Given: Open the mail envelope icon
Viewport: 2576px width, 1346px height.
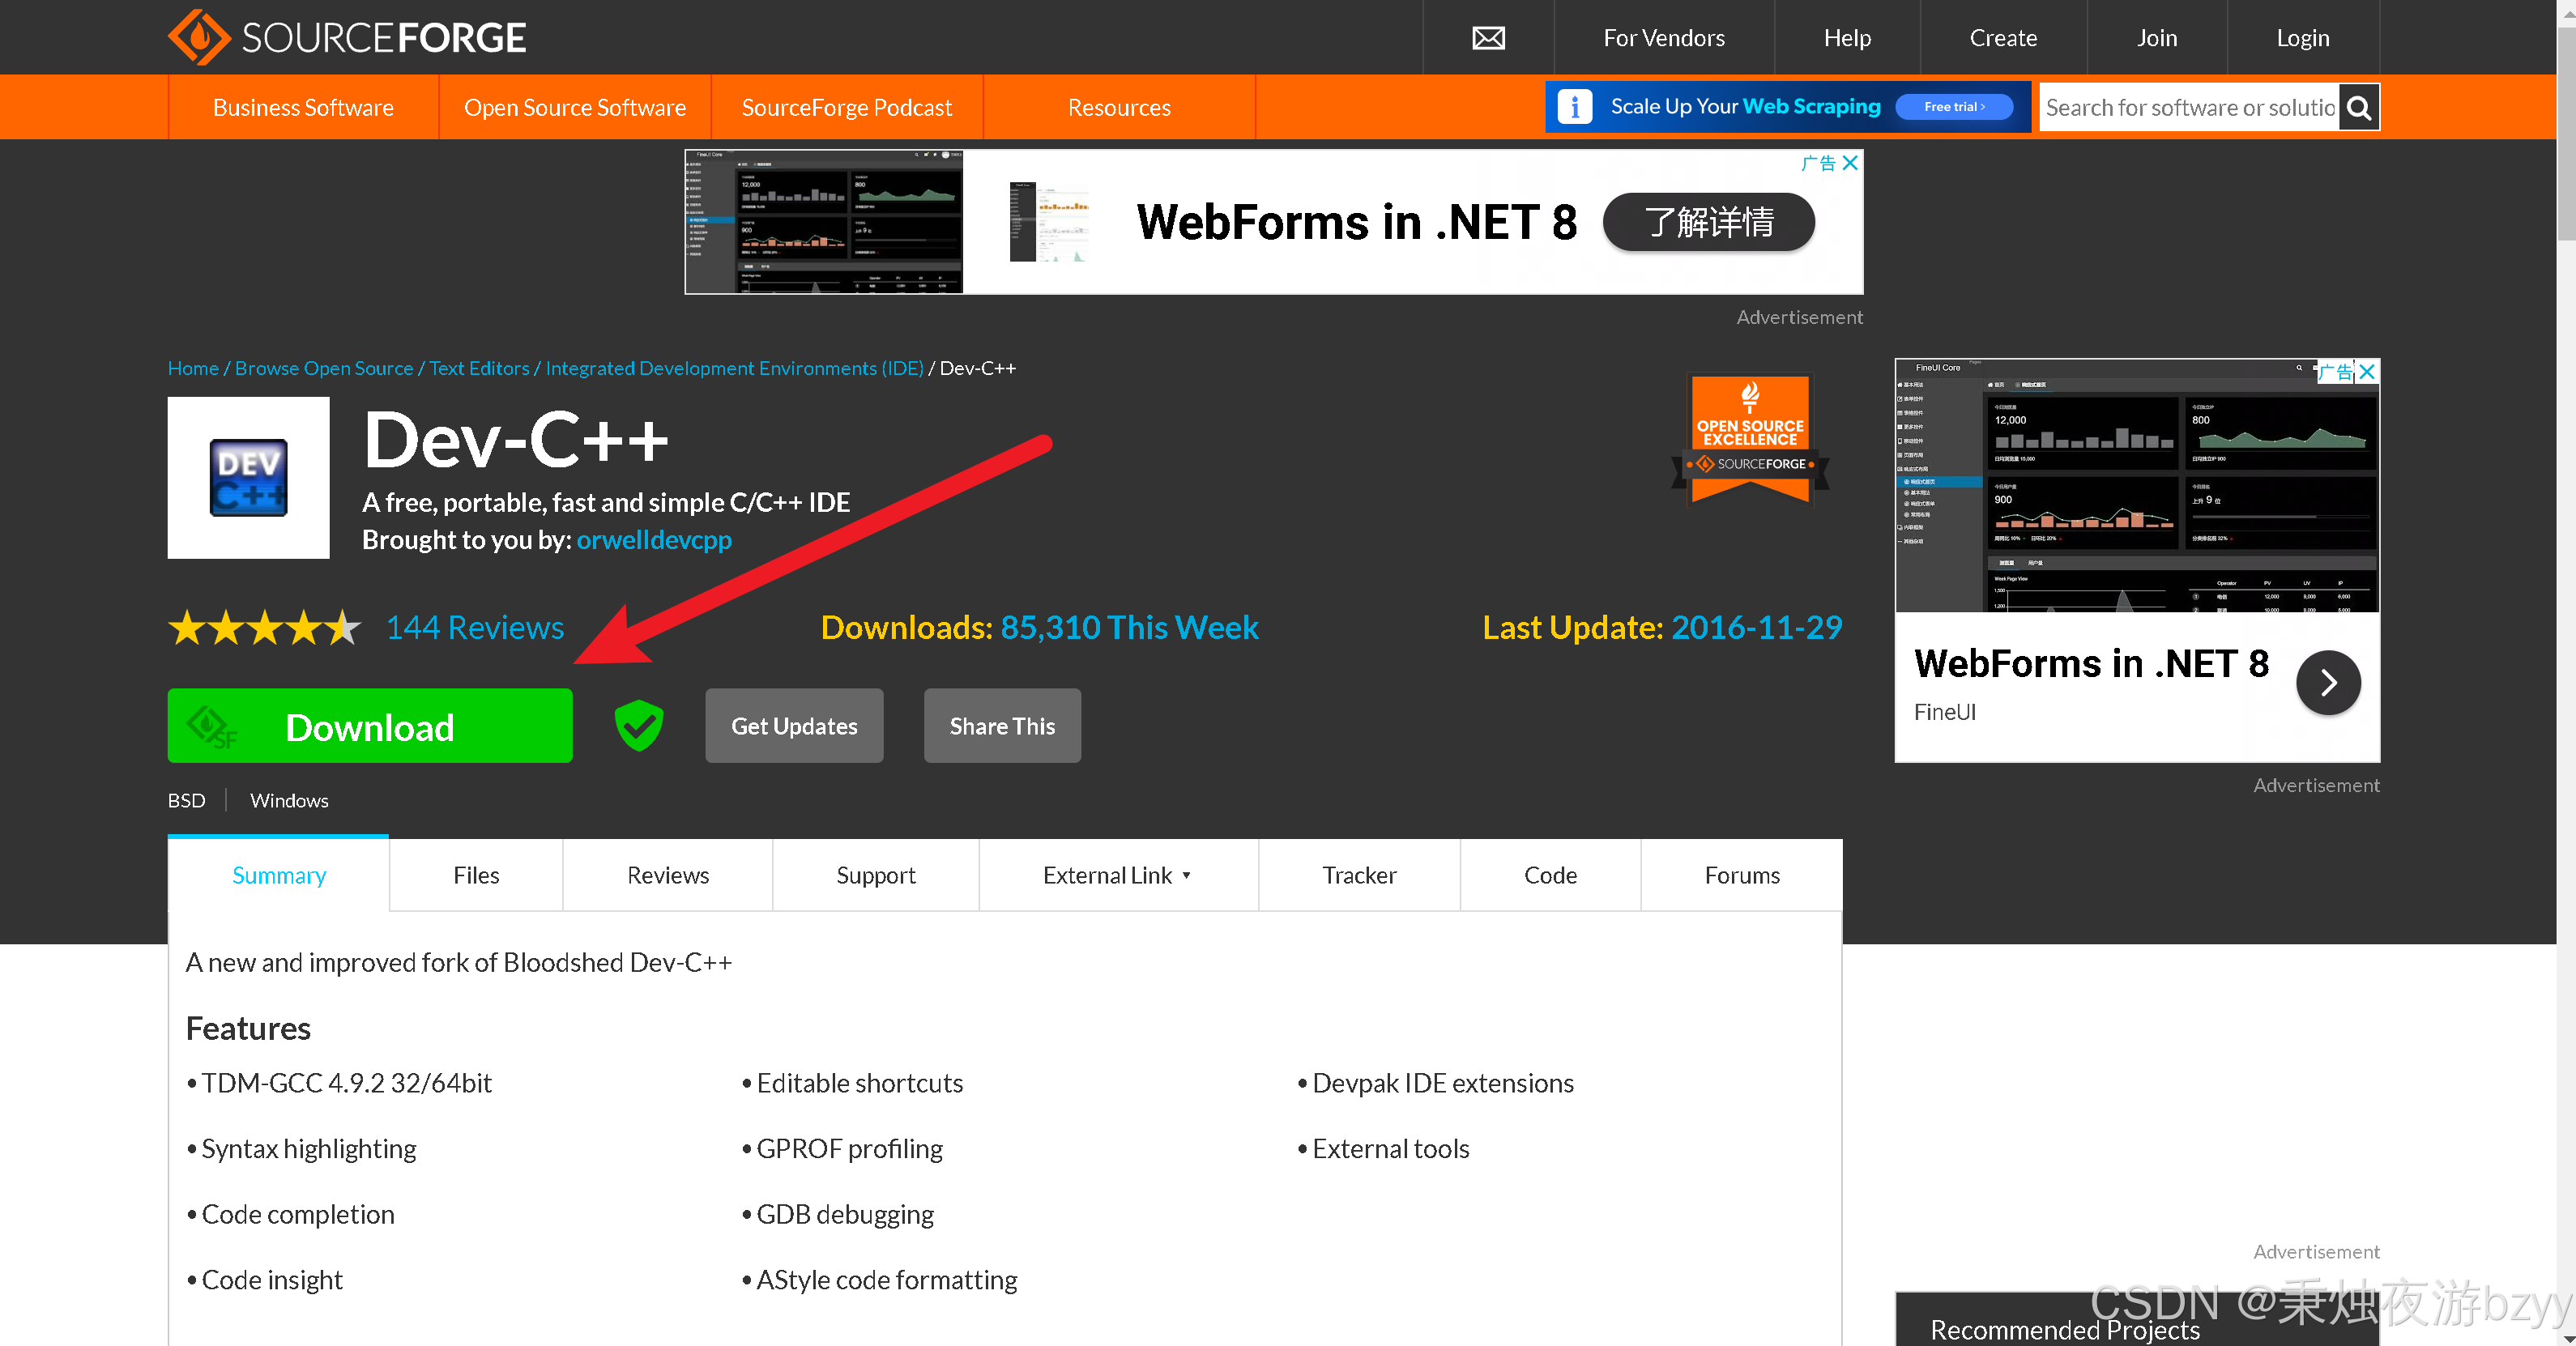Looking at the screenshot, I should tap(1487, 38).
